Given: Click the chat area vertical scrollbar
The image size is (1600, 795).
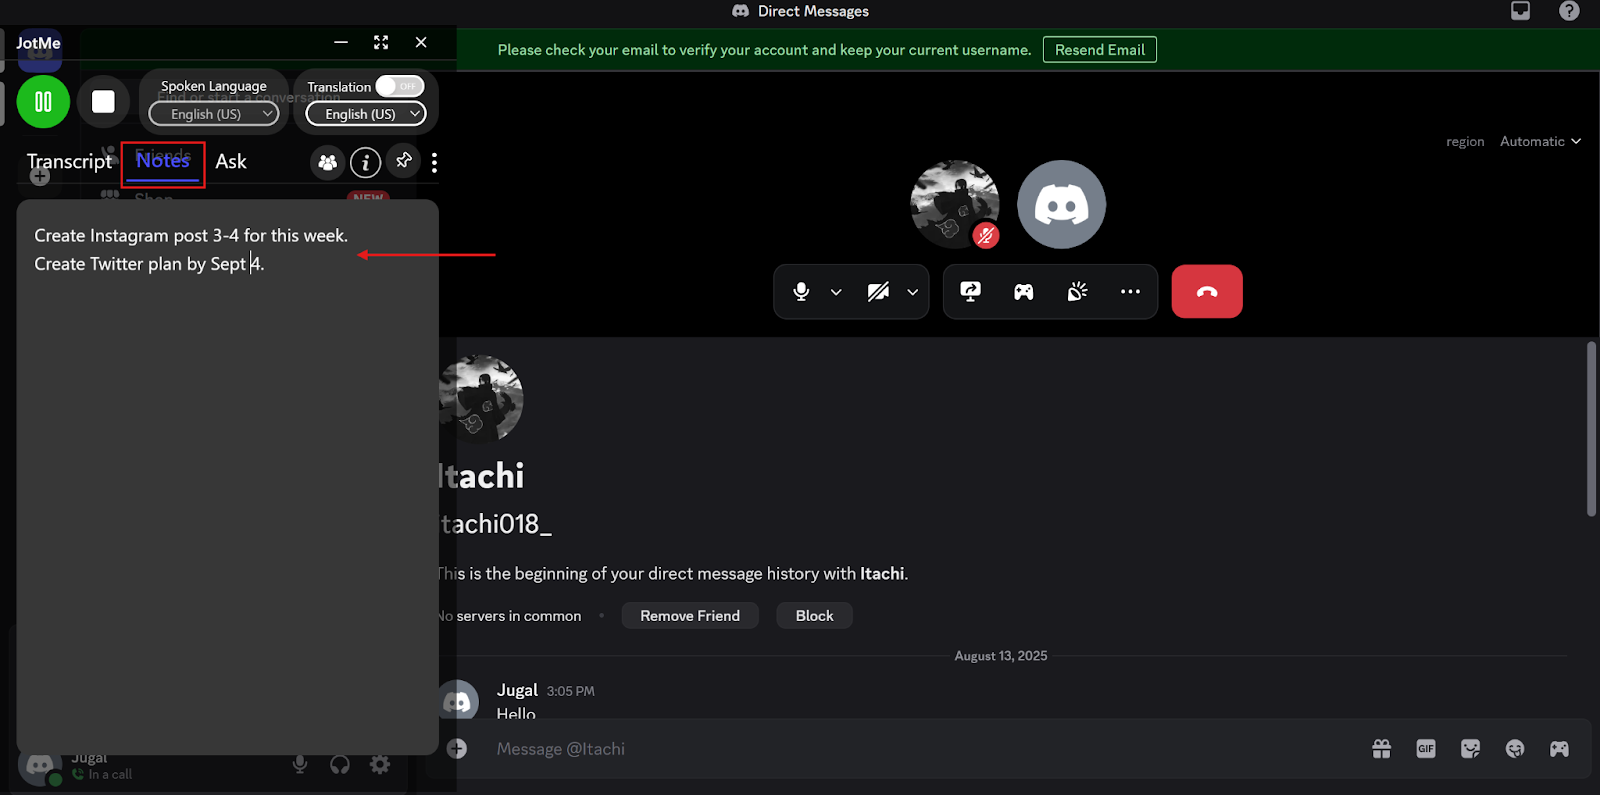Looking at the screenshot, I should pyautogui.click(x=1591, y=429).
